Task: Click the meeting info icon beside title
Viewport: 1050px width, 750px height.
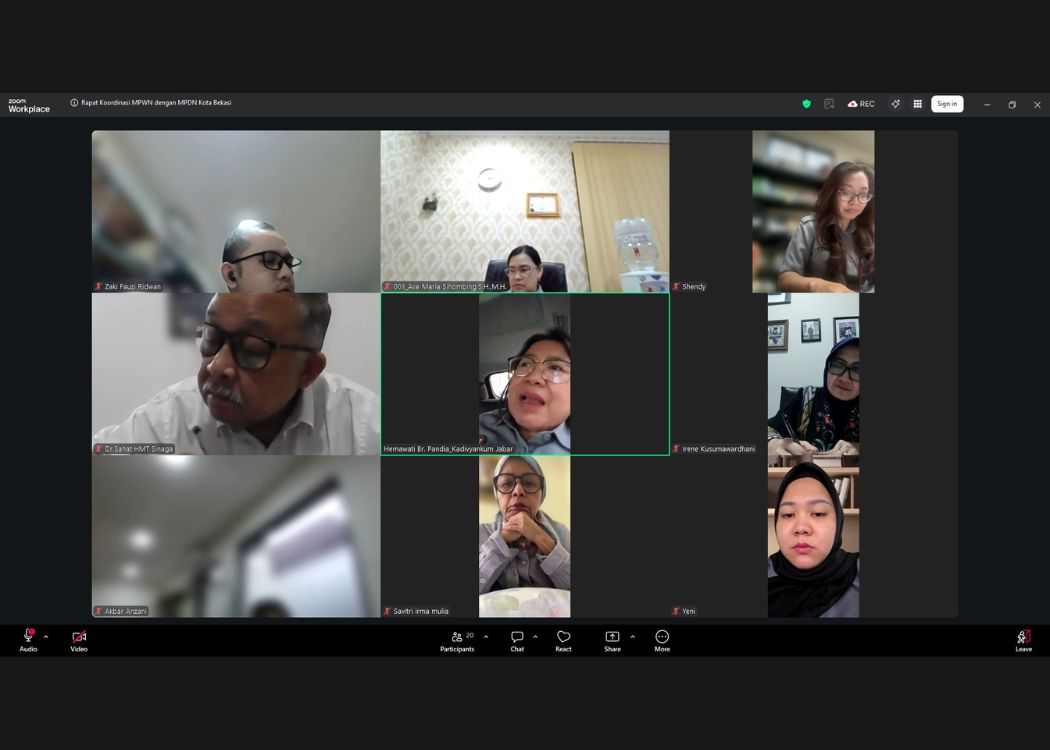Action: point(74,103)
